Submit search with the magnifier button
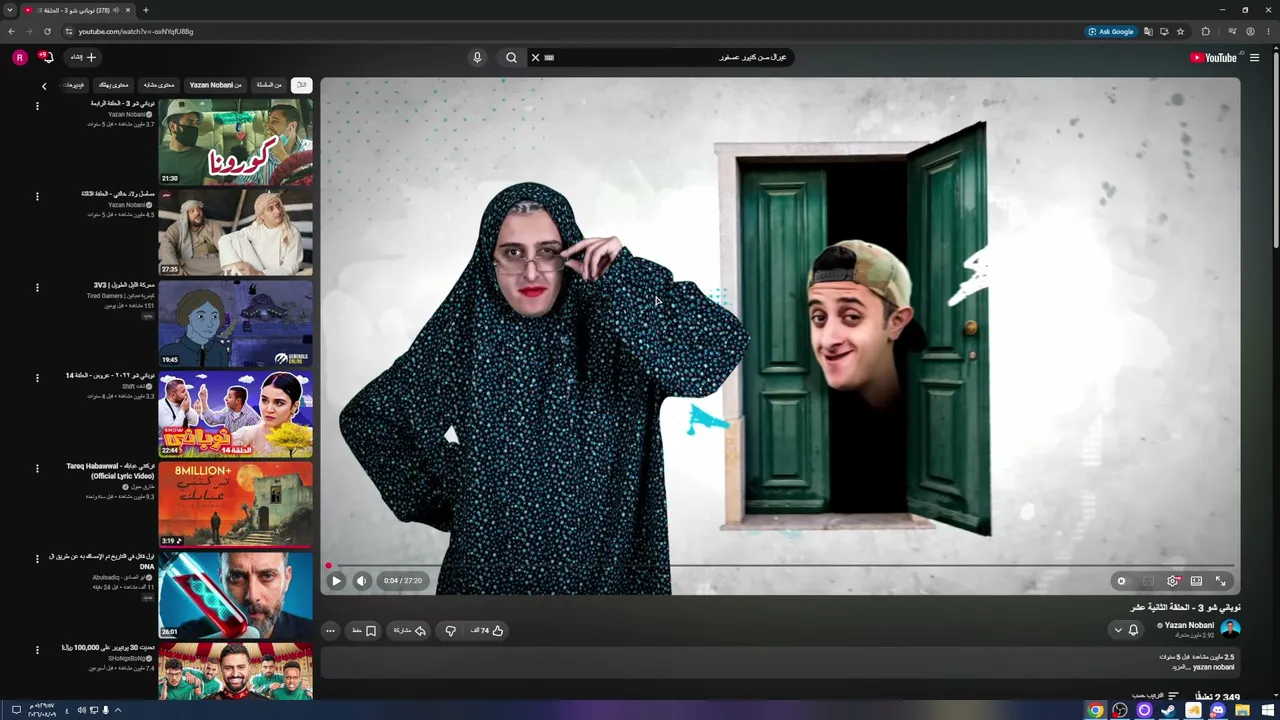This screenshot has height=720, width=1280. [511, 58]
